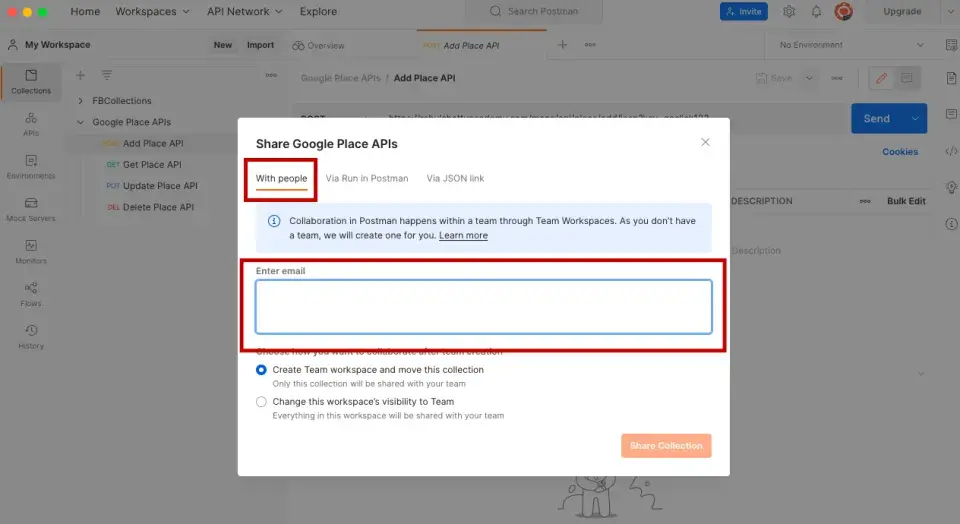The height and width of the screenshot is (524, 960).
Task: Click the Enter email input field
Action: click(x=484, y=307)
